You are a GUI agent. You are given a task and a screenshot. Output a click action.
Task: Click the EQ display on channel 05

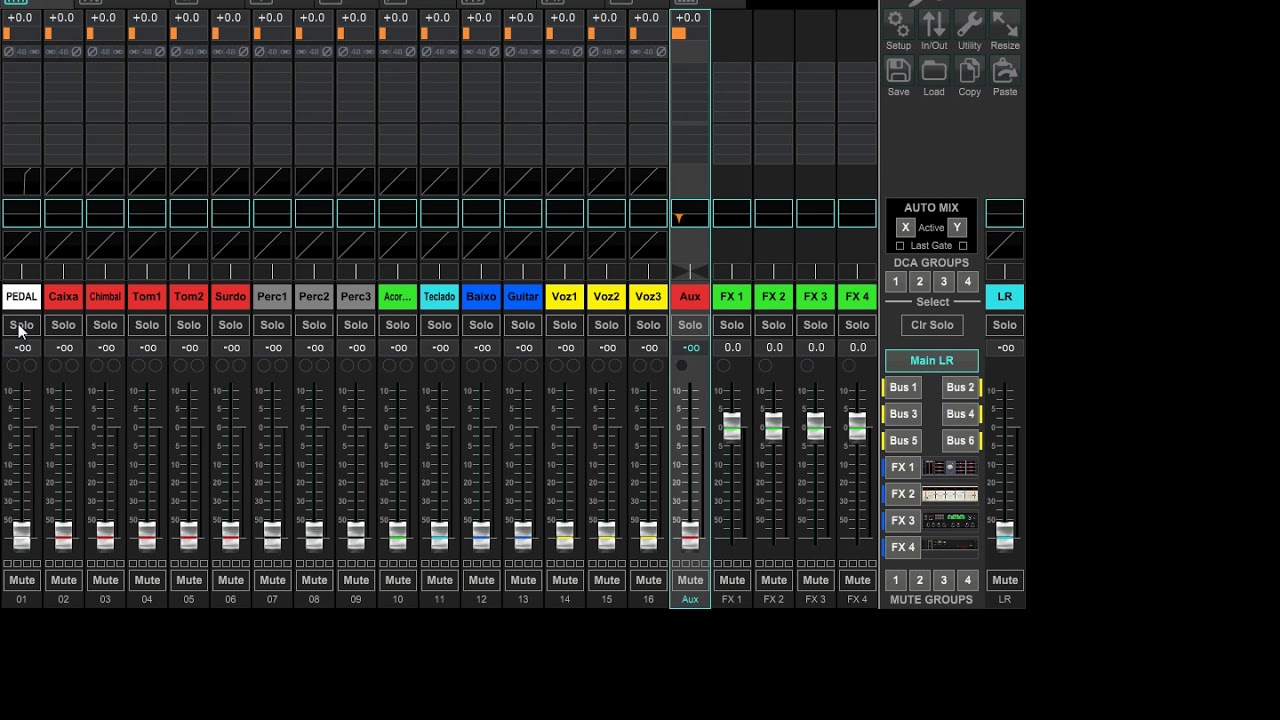[x=188, y=213]
